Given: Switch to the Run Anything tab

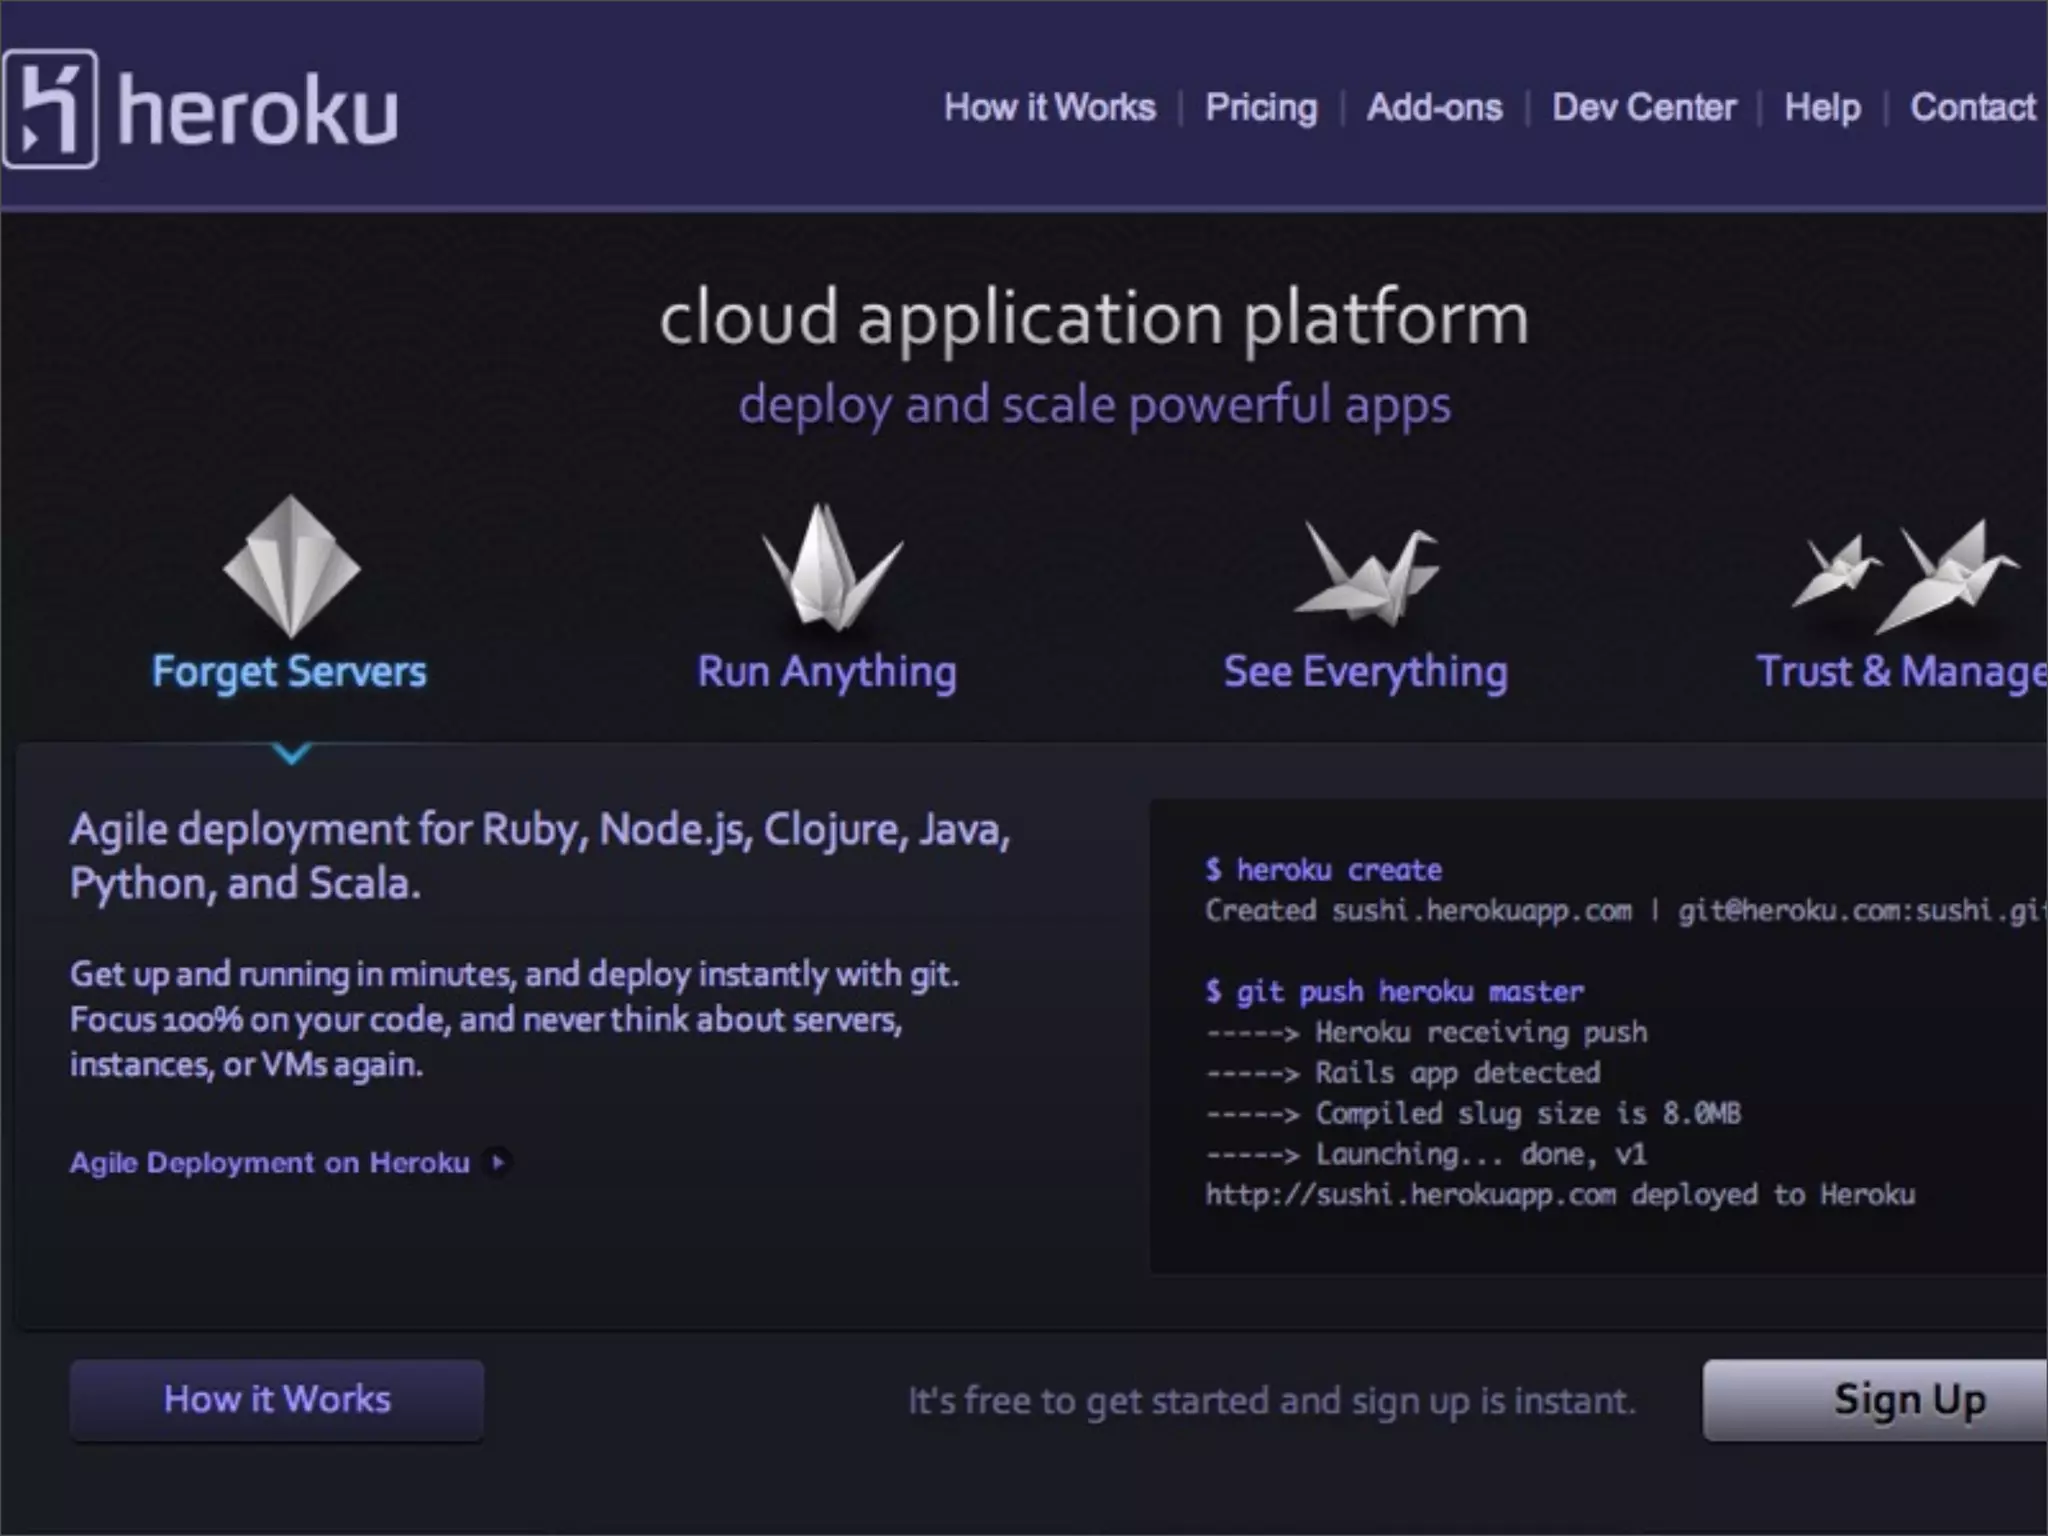Looking at the screenshot, I should [827, 672].
